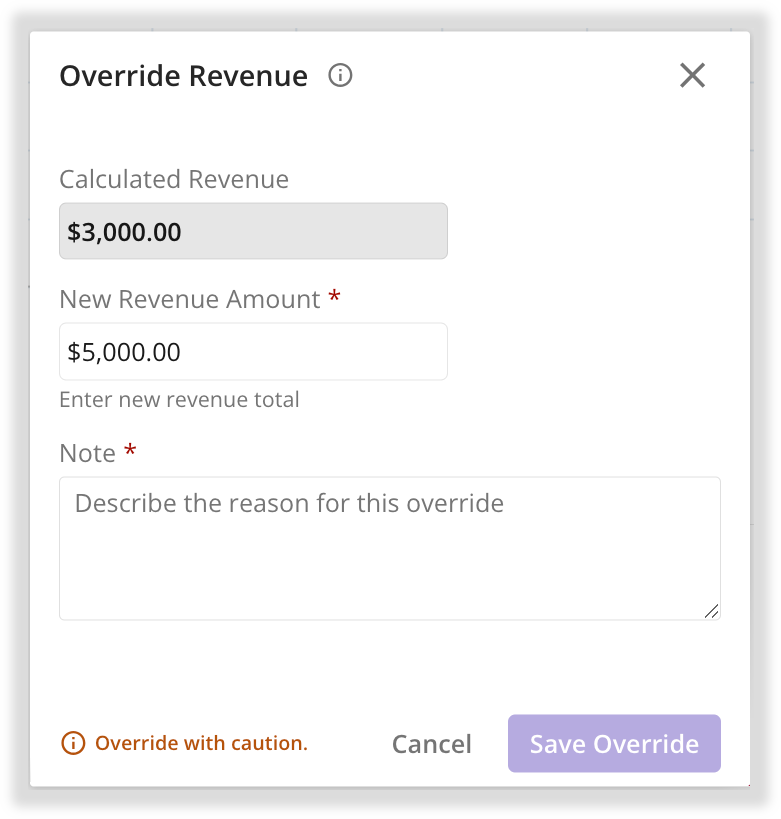The height and width of the screenshot is (819, 781).
Task: Click the Calculated Revenue label
Action: (x=174, y=179)
